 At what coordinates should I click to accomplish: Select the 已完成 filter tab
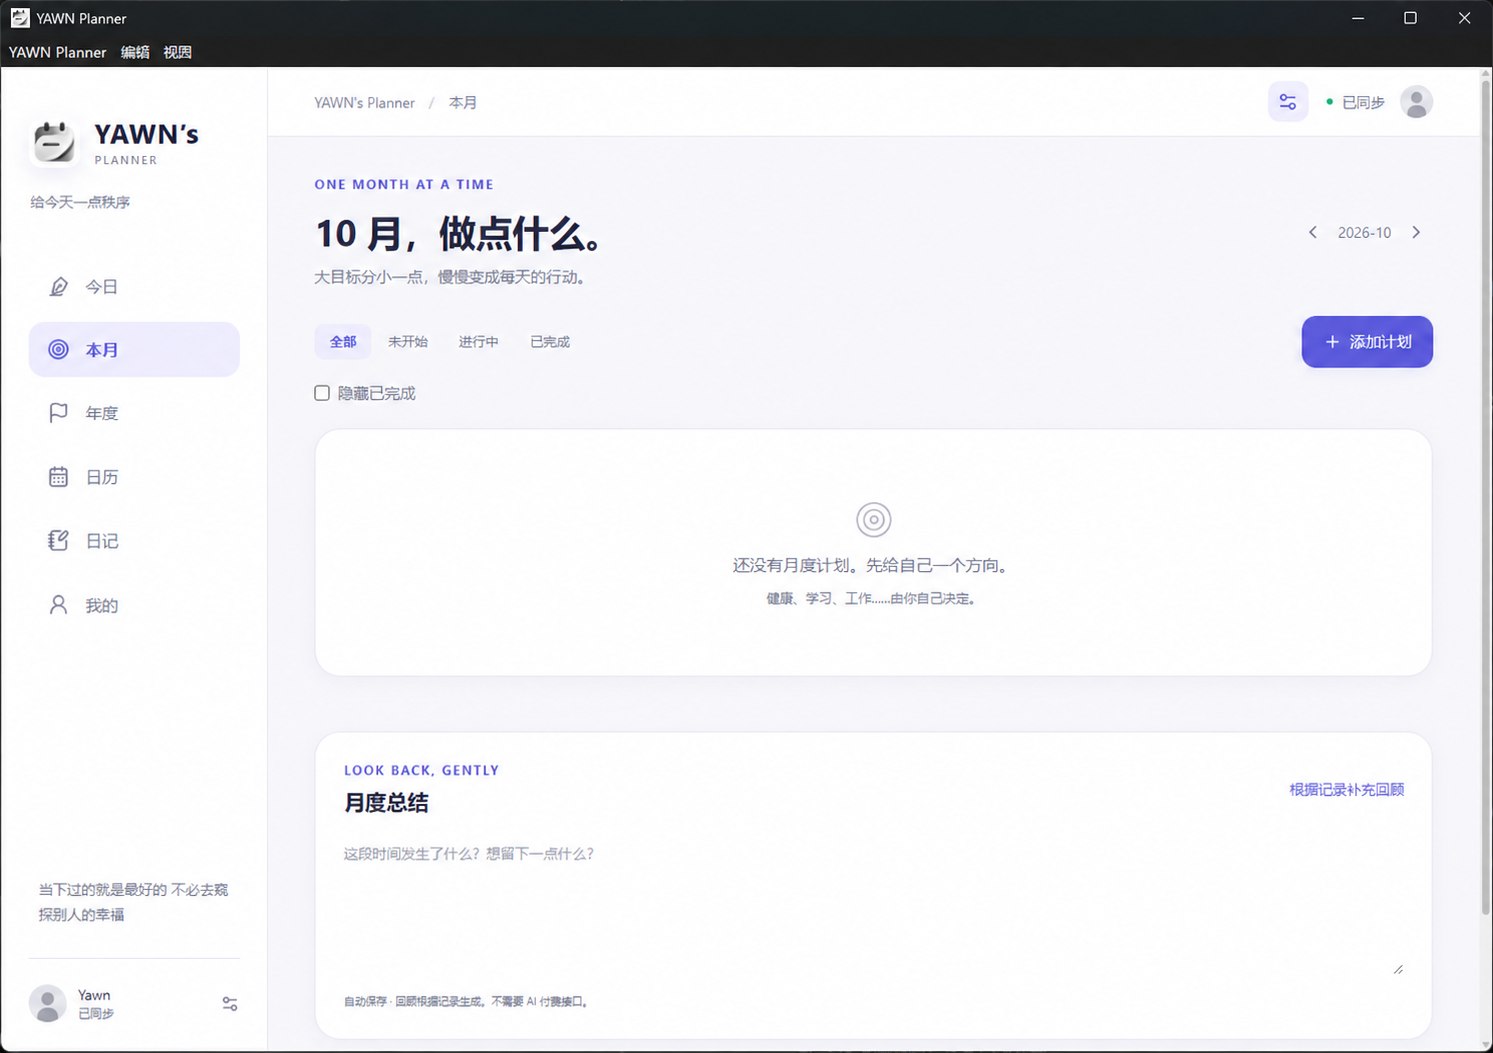point(550,342)
